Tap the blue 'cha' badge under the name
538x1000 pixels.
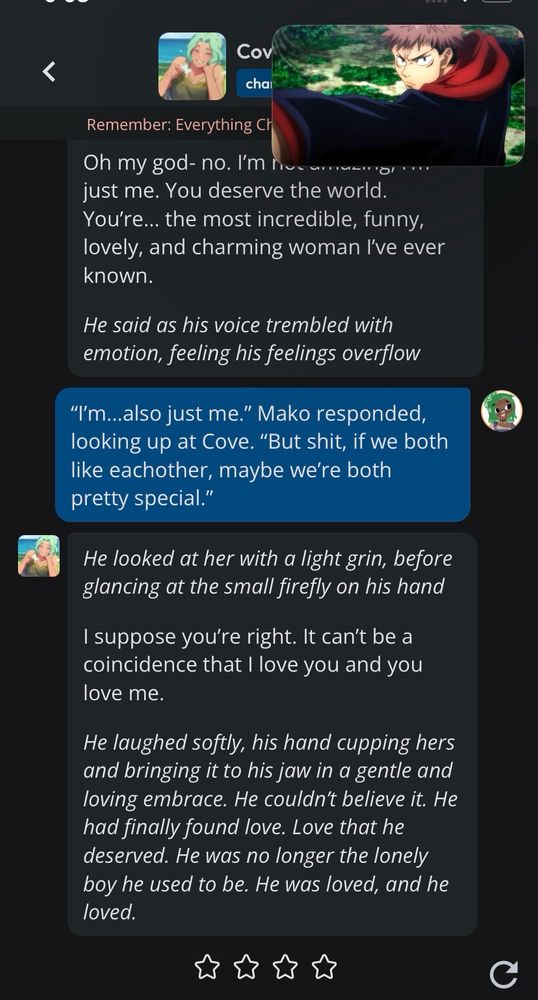[254, 84]
